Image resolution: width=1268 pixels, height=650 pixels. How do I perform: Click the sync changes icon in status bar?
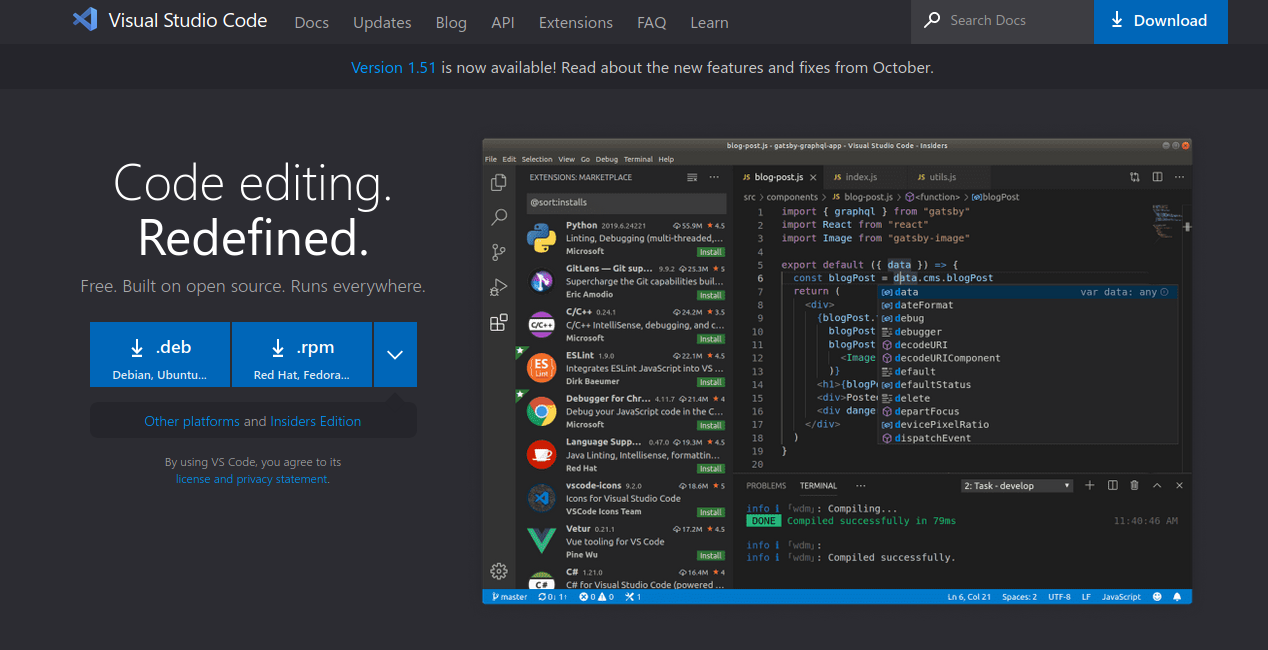coord(552,597)
